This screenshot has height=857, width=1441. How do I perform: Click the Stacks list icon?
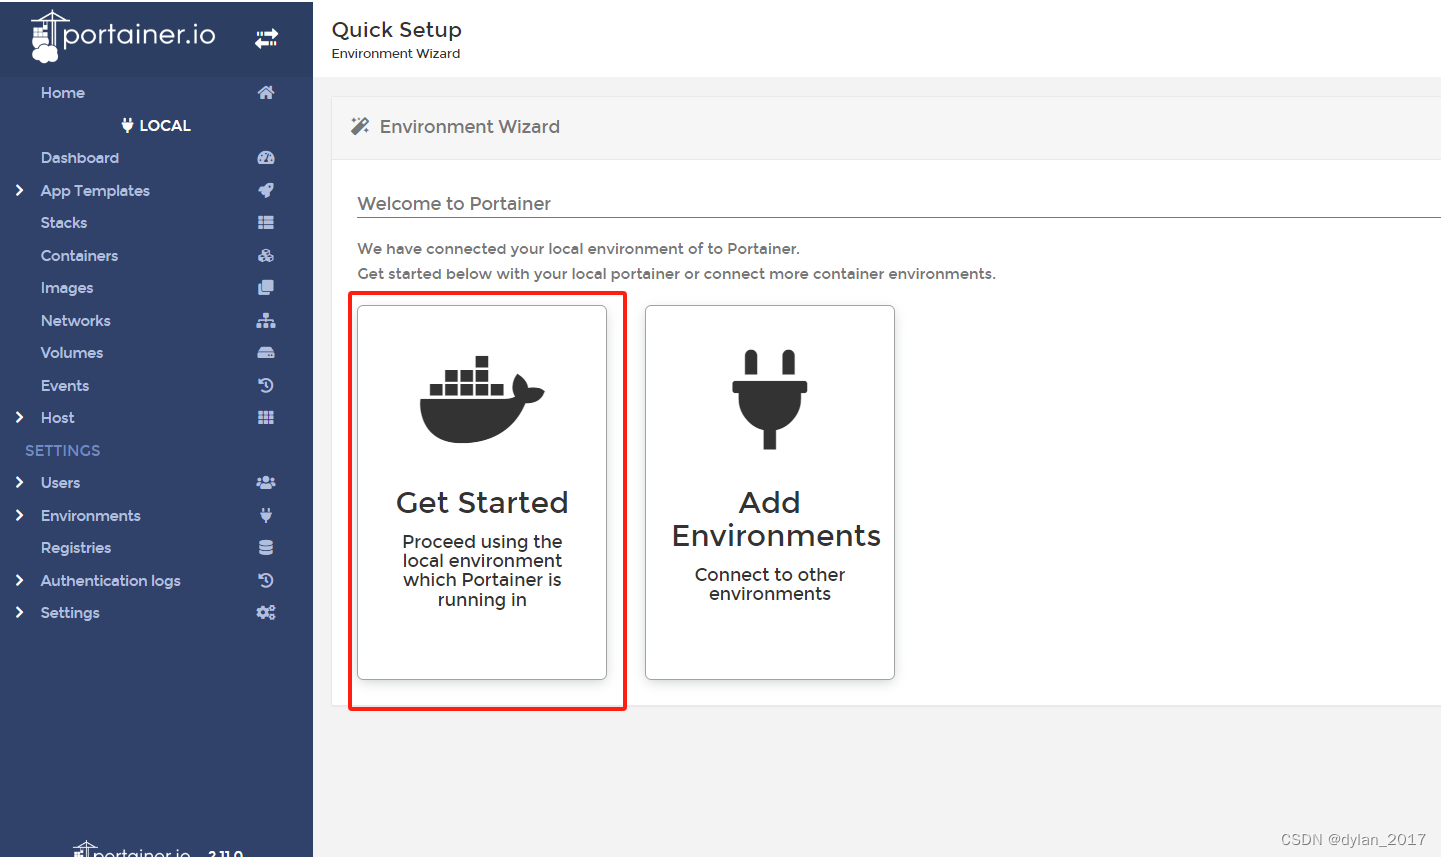click(x=266, y=223)
